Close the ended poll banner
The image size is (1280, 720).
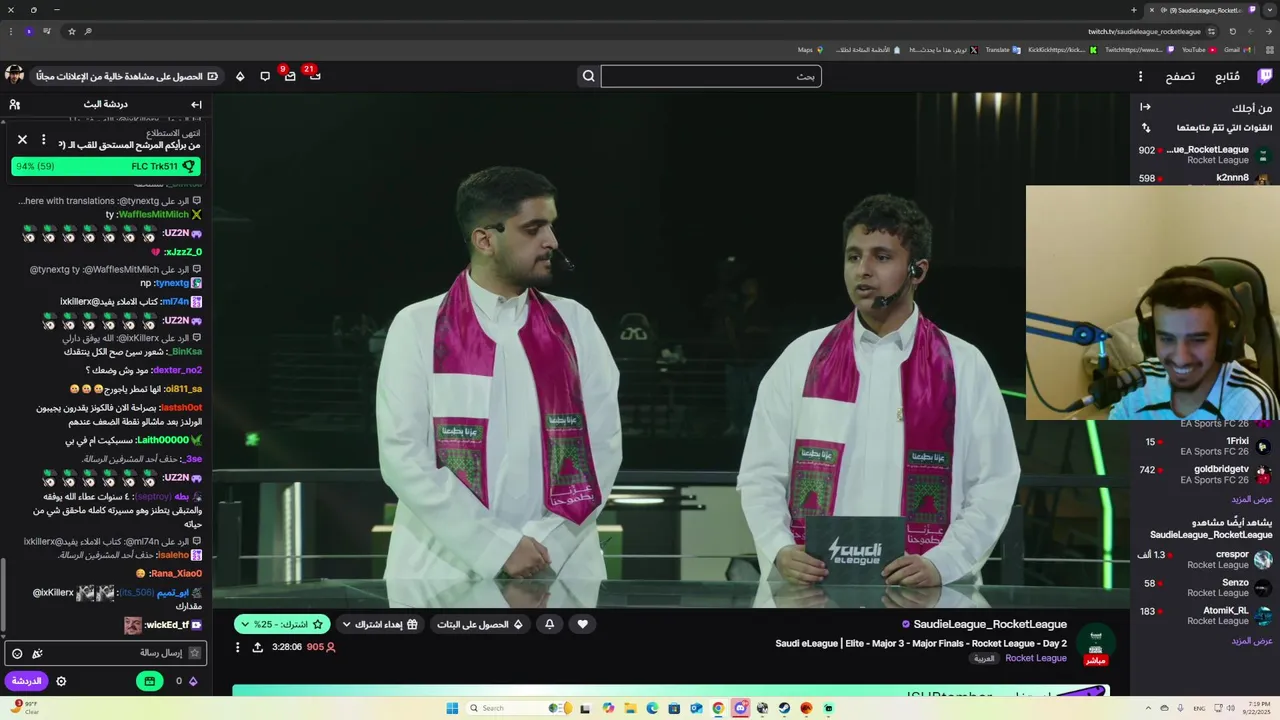click(22, 140)
